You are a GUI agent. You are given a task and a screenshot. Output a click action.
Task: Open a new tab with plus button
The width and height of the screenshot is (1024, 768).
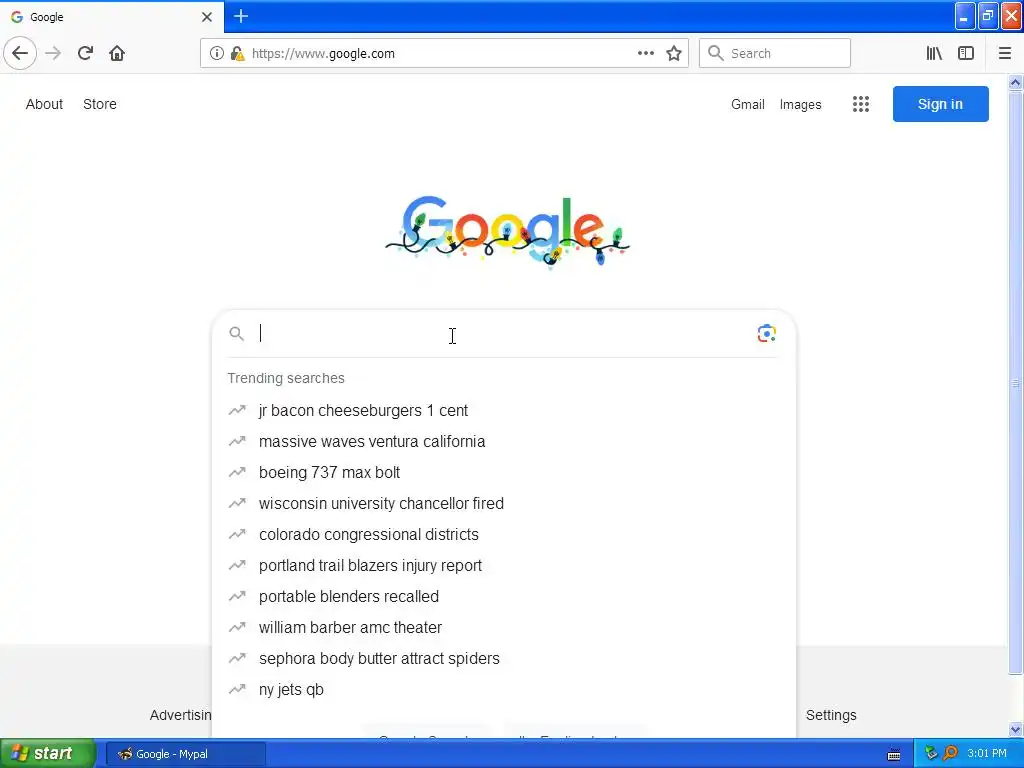tap(241, 16)
